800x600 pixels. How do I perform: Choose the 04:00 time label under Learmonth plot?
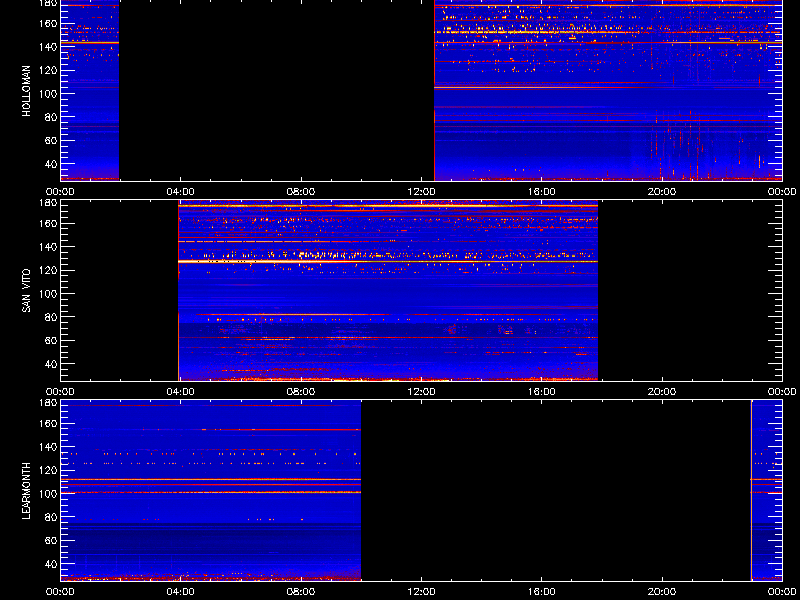(x=181, y=592)
